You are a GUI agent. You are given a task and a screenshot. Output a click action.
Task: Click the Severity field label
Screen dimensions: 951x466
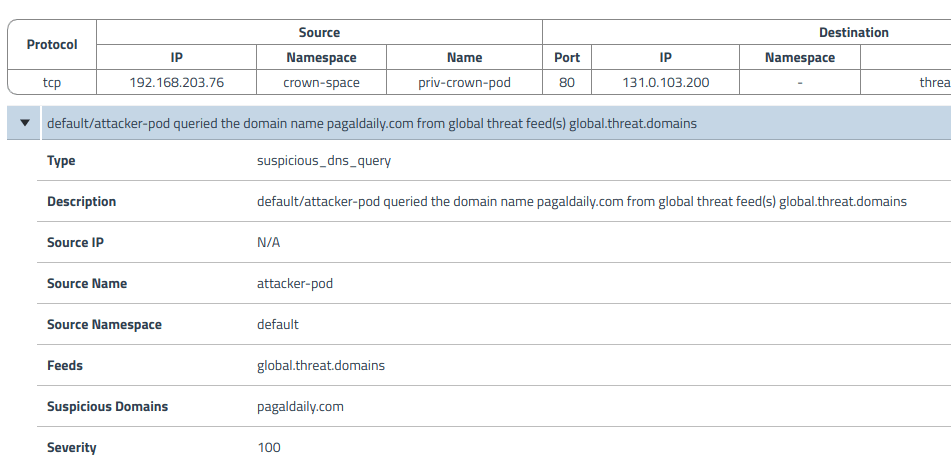(x=72, y=448)
